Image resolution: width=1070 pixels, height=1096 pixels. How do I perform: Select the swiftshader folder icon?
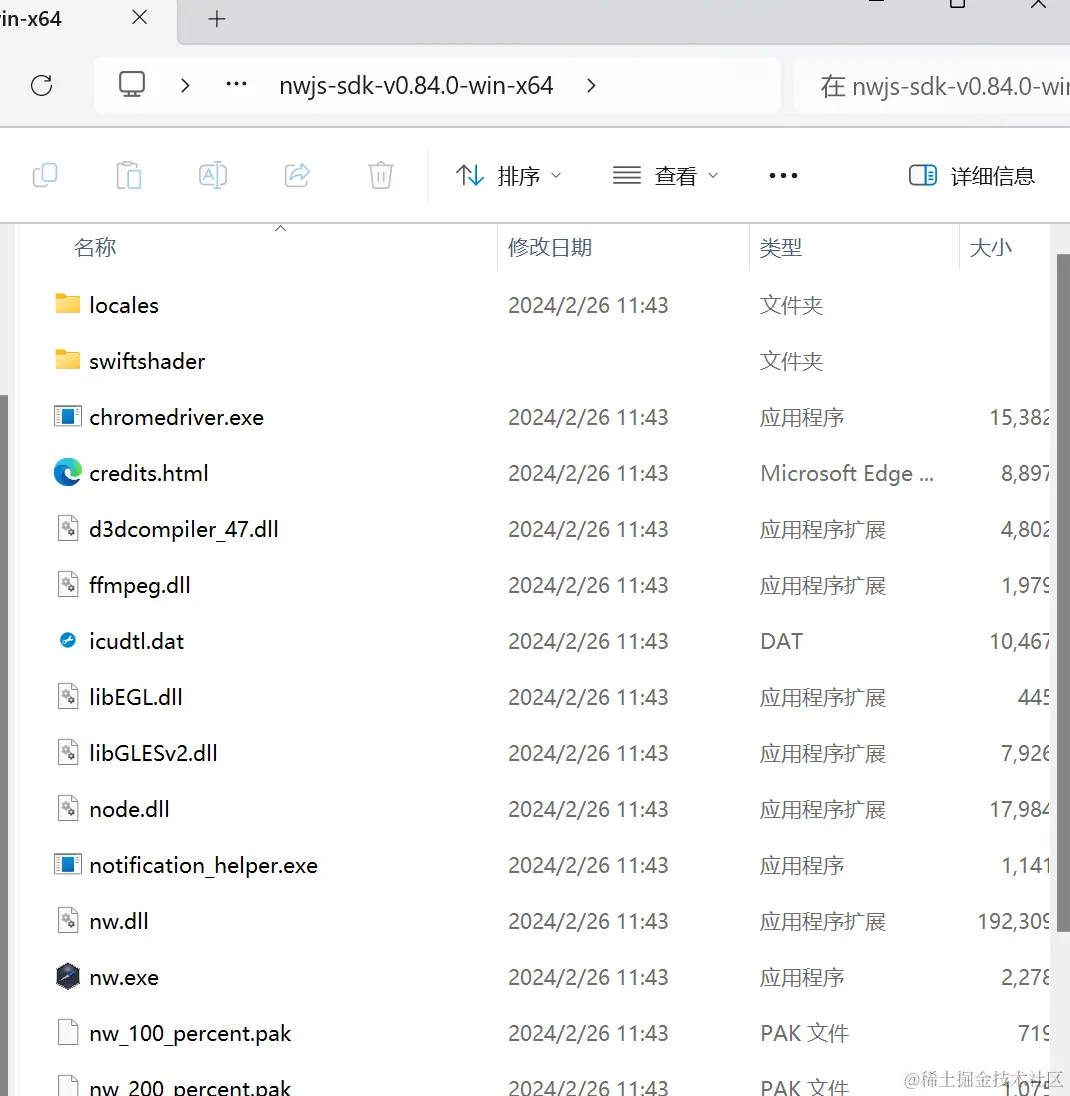68,359
